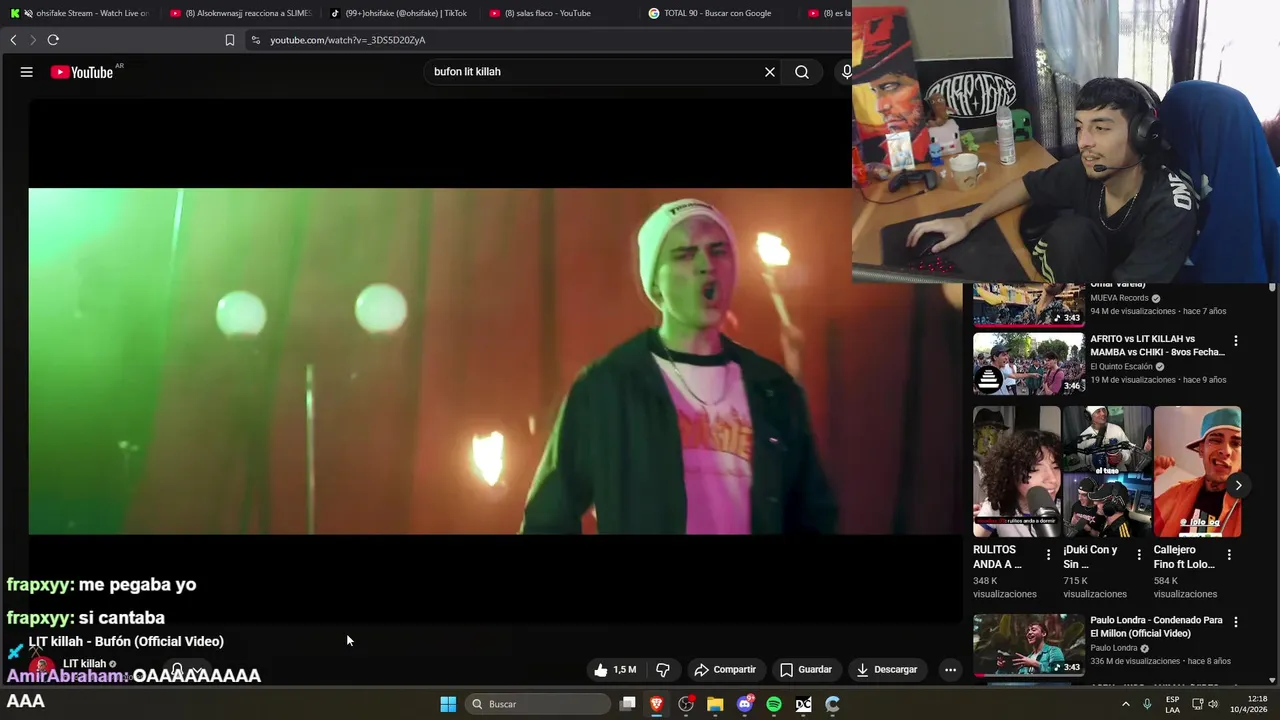Open the YouTube hamburger guide menu

(x=27, y=72)
